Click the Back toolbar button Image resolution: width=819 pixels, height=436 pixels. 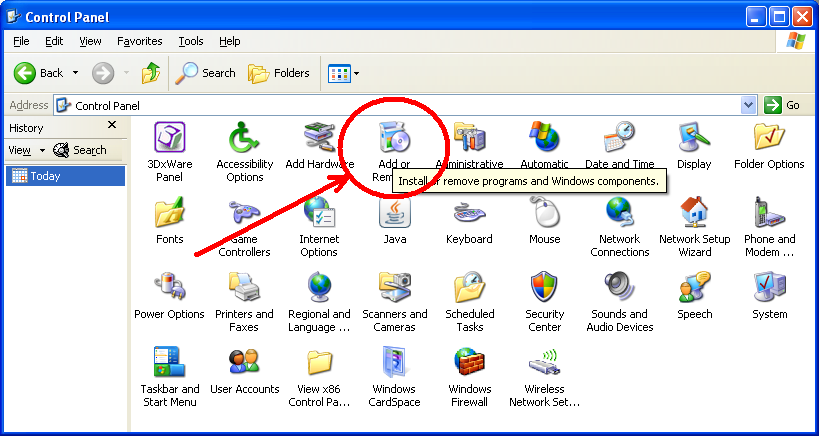[38, 73]
